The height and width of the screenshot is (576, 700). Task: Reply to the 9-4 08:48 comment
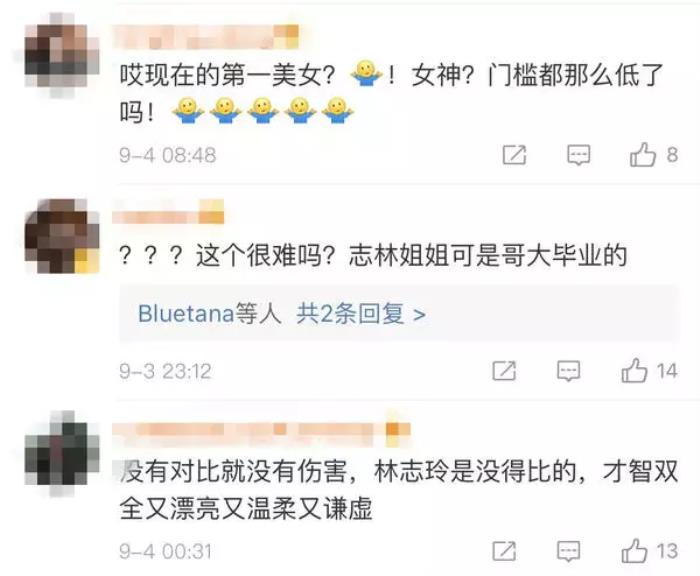pyautogui.click(x=579, y=155)
